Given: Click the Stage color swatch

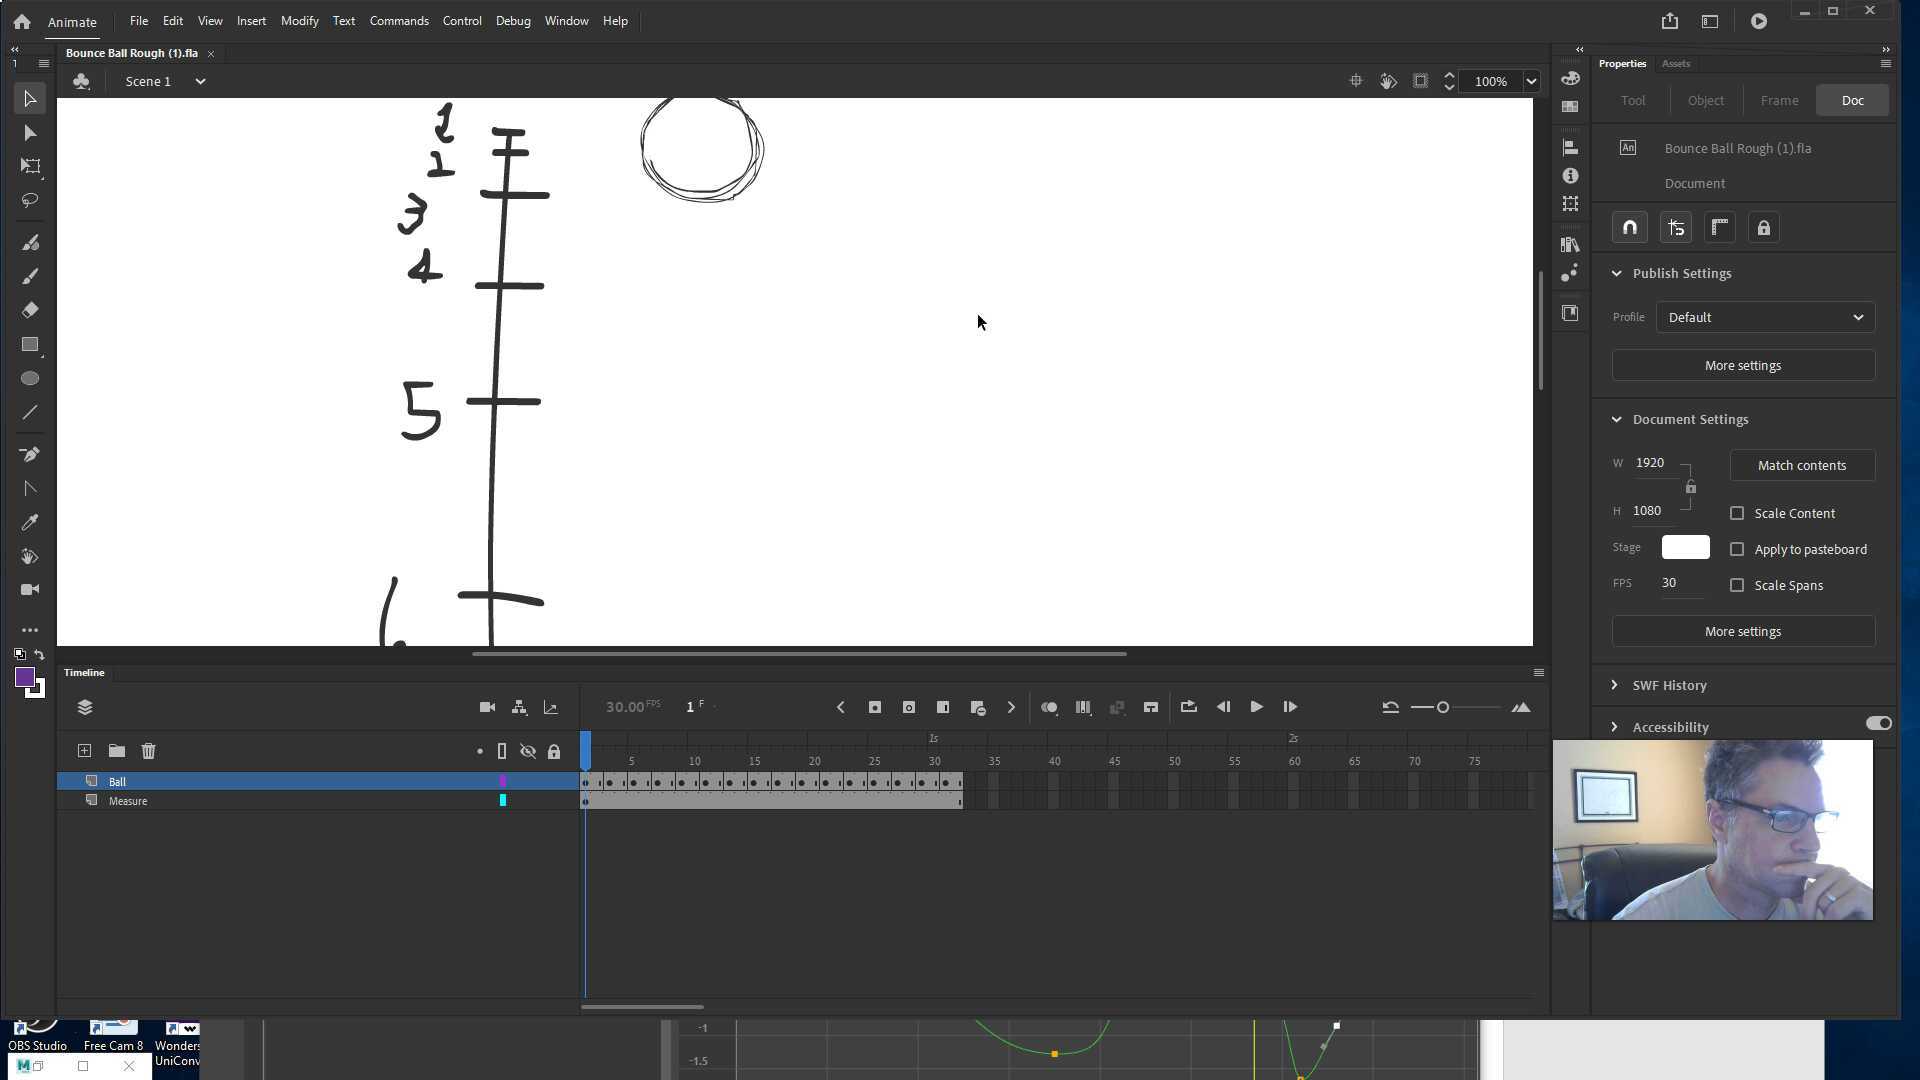Looking at the screenshot, I should (1684, 547).
